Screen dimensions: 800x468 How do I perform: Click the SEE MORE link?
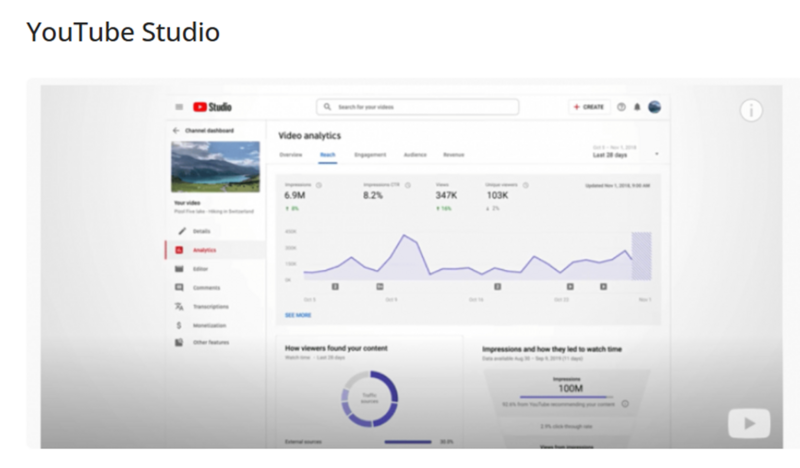[298, 315]
